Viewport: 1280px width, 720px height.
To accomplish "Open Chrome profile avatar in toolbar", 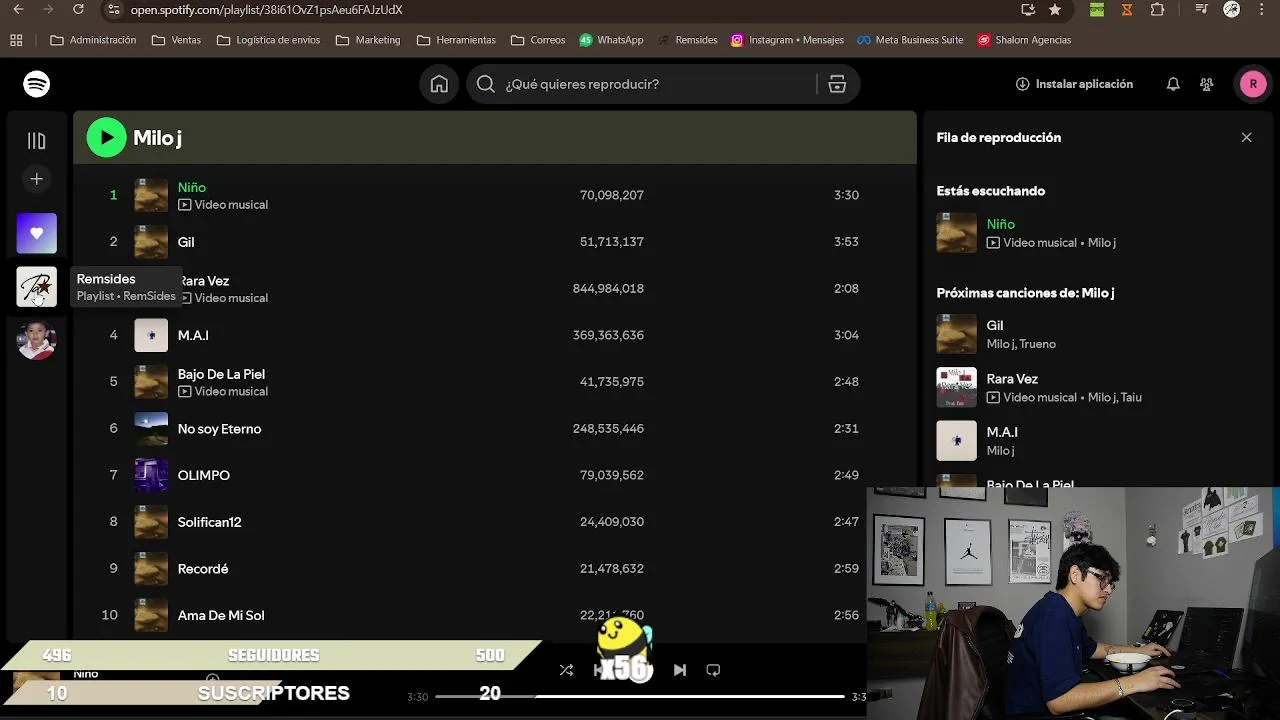I will [x=1232, y=9].
